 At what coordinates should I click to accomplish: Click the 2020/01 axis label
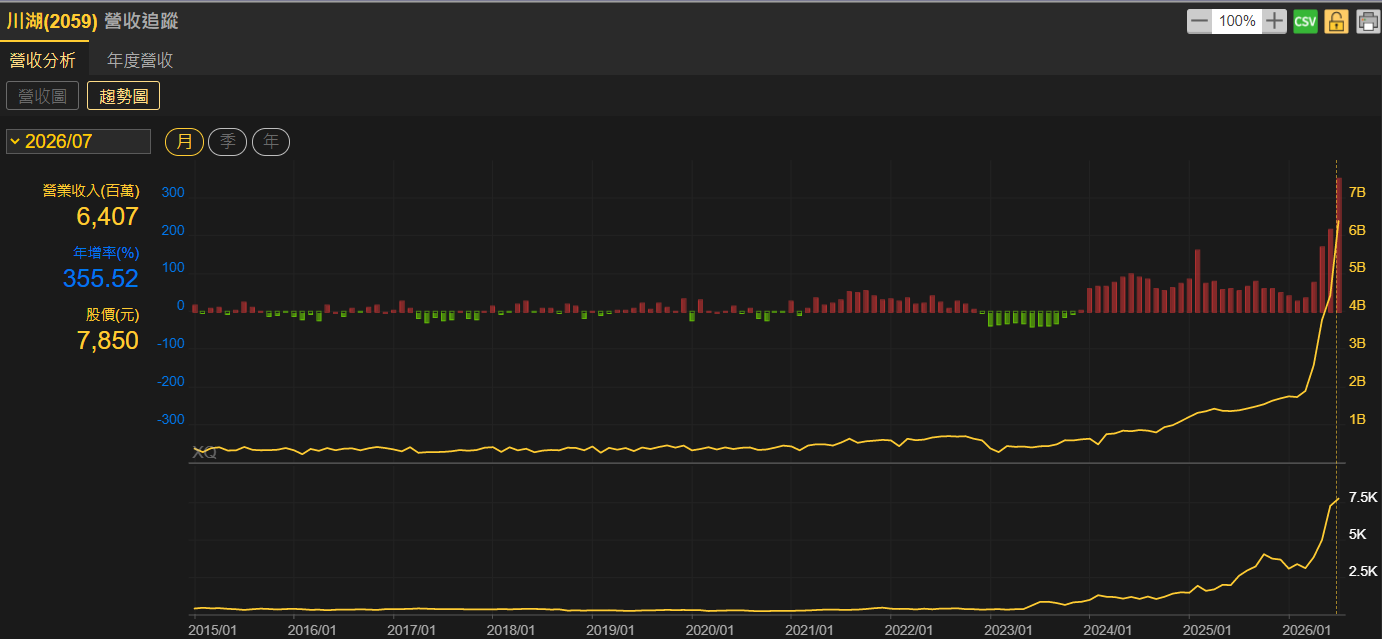(711, 630)
